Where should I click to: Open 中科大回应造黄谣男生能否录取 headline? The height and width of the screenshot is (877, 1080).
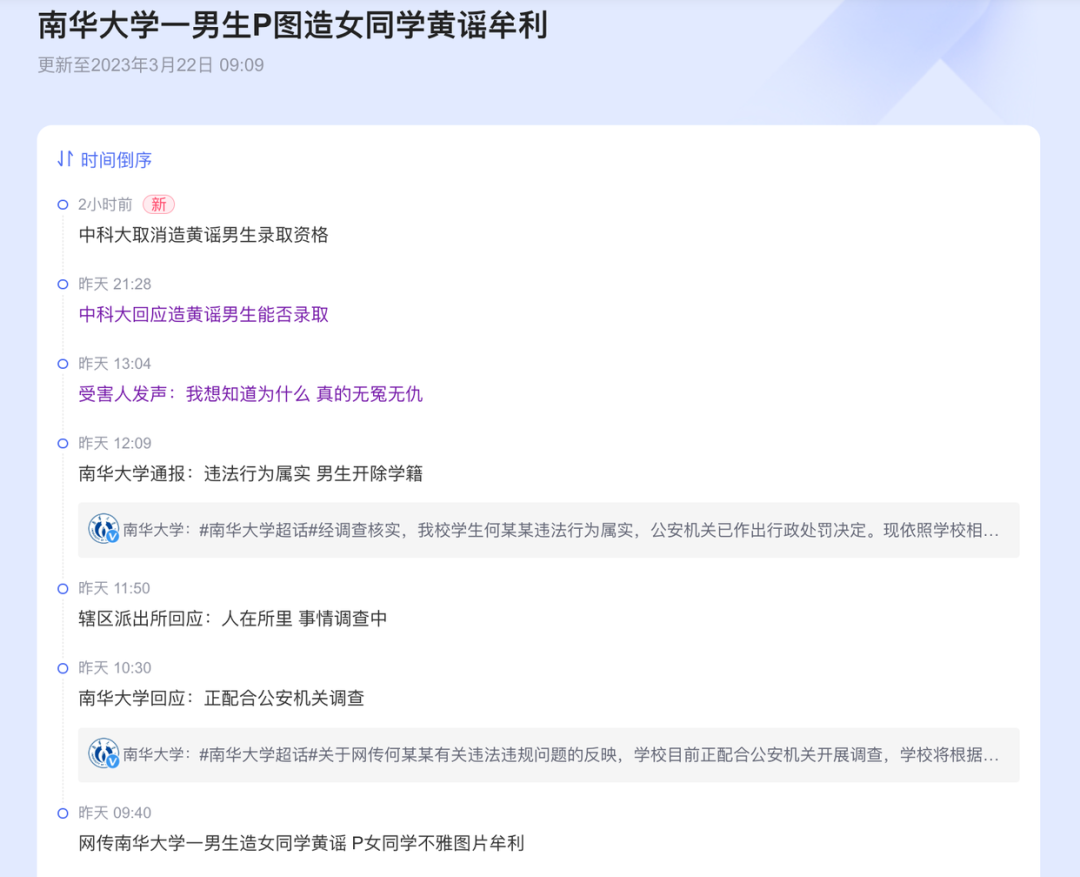(203, 314)
